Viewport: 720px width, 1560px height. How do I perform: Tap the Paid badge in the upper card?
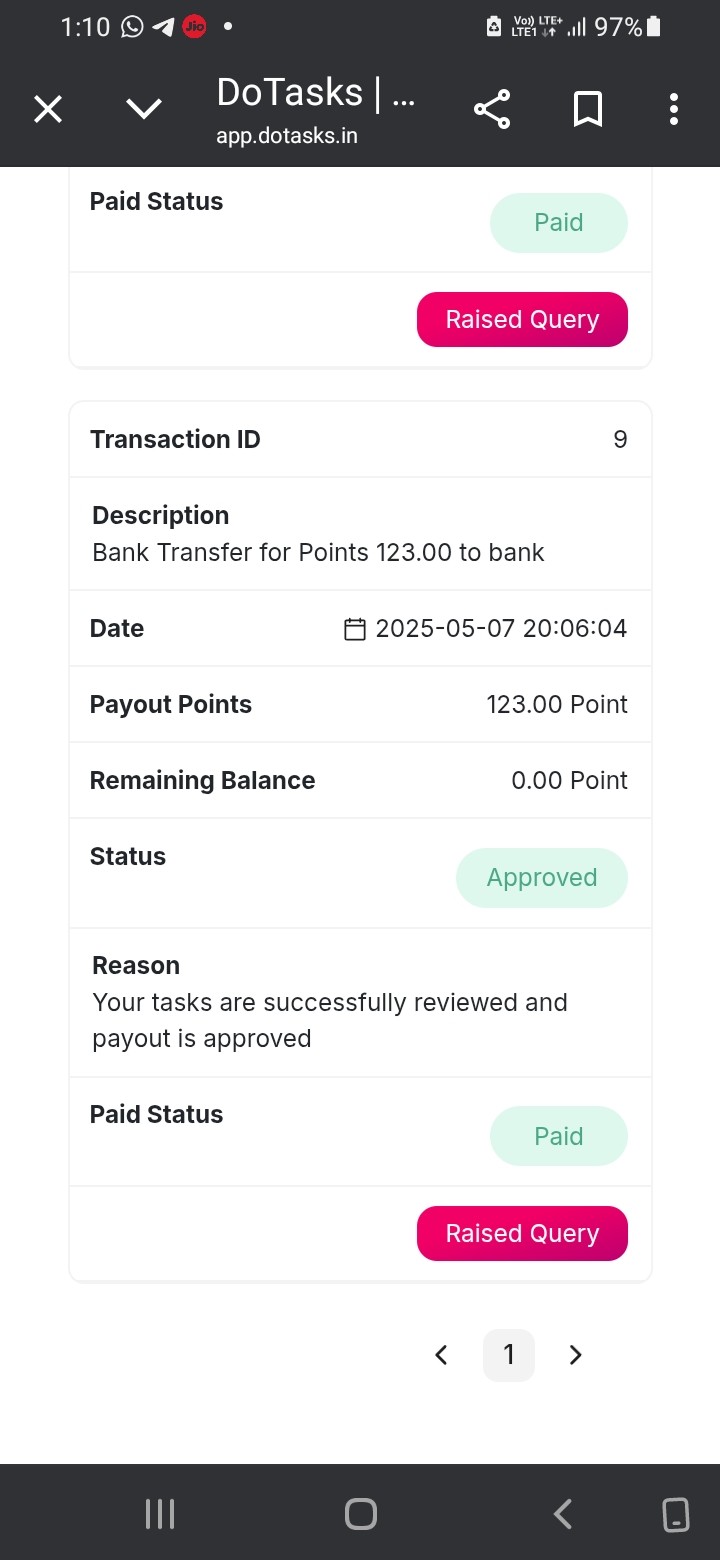click(x=559, y=223)
